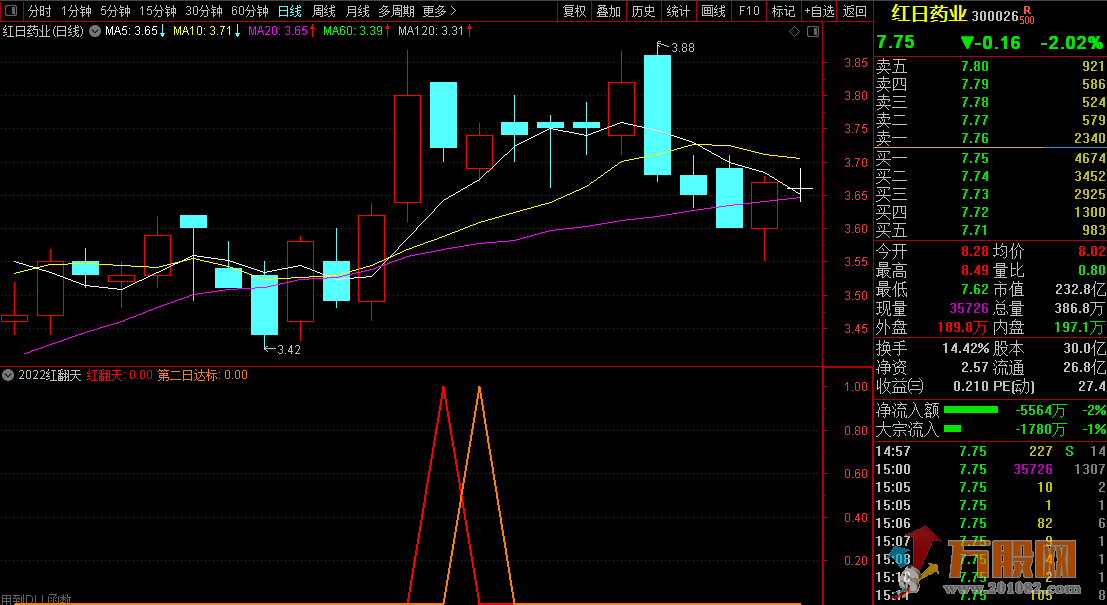Select the 卖四 7.79 ask row
This screenshot has height=605, width=1107.
pos(990,85)
